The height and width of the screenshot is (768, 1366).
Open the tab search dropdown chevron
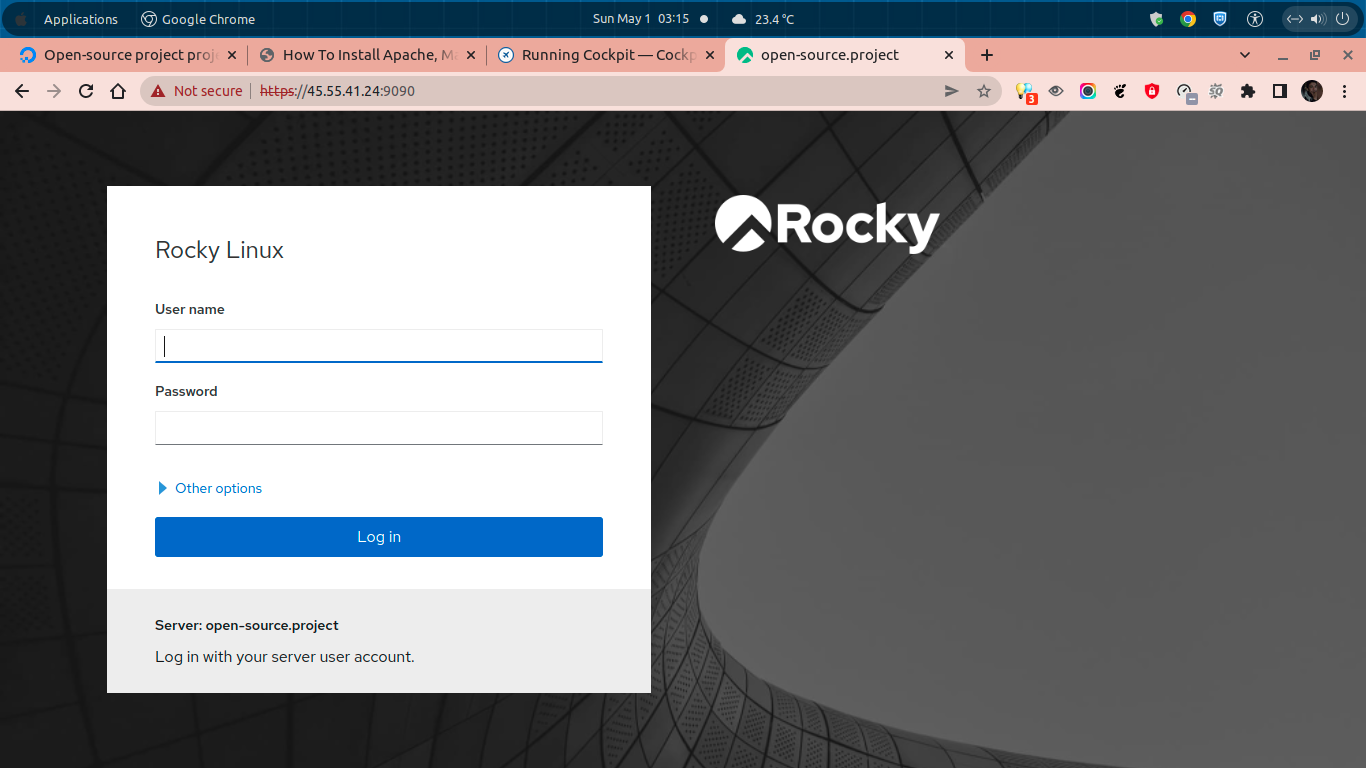(1245, 55)
